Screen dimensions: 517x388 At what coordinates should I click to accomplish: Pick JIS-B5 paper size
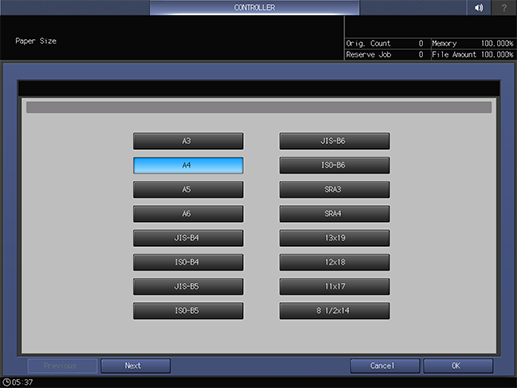[188, 286]
